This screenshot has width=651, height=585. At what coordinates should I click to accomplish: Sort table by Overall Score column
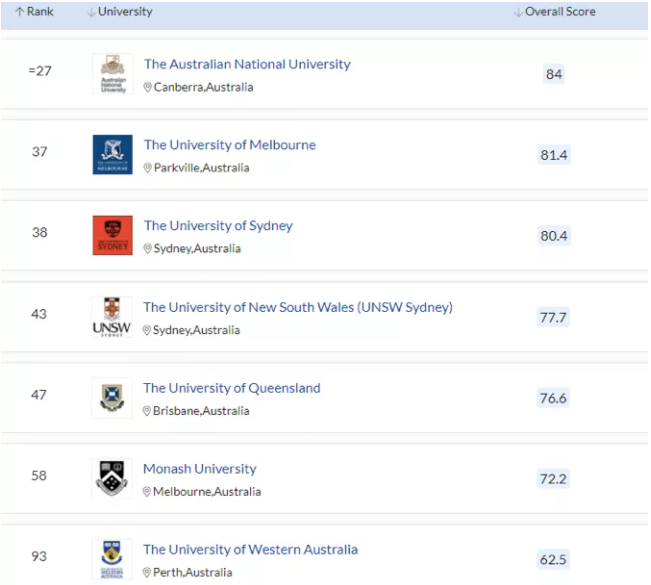click(554, 12)
